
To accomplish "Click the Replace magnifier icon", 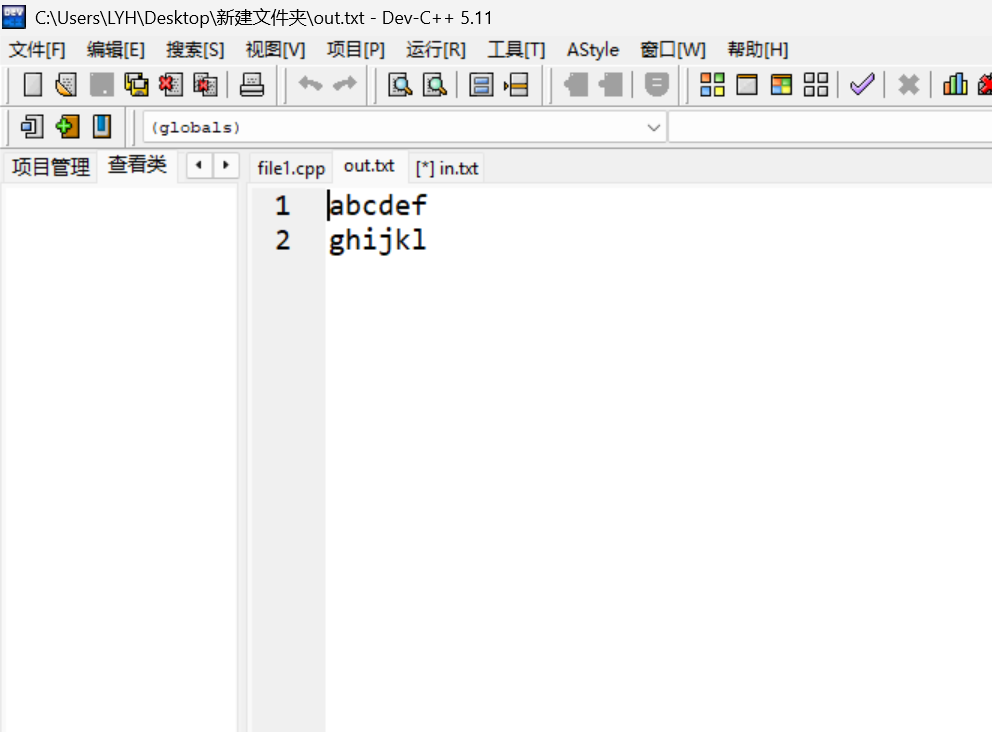I will (x=435, y=84).
